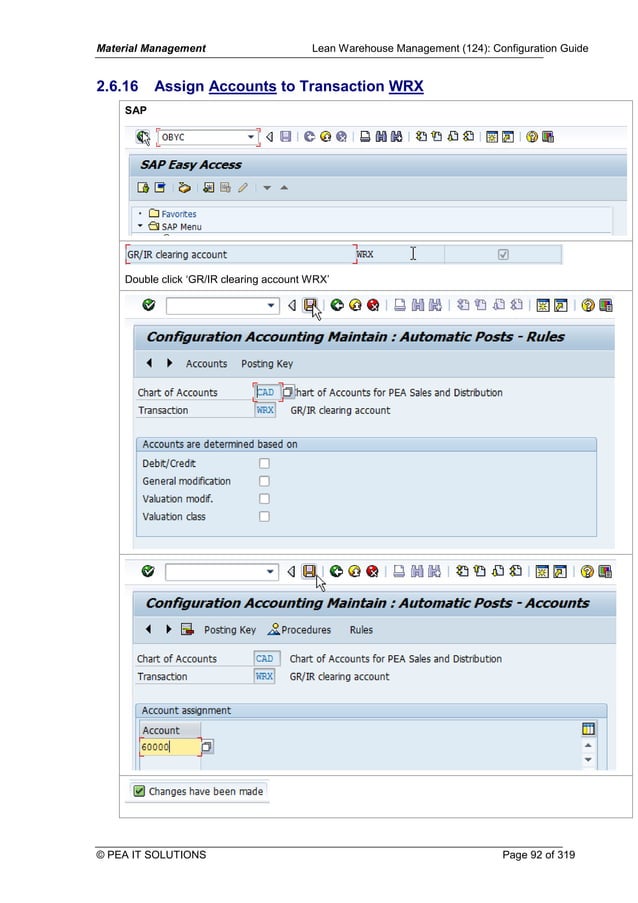Image resolution: width=638 pixels, height=903 pixels.
Task: Click the WRX cell in GR/IR row
Action: tap(400, 254)
